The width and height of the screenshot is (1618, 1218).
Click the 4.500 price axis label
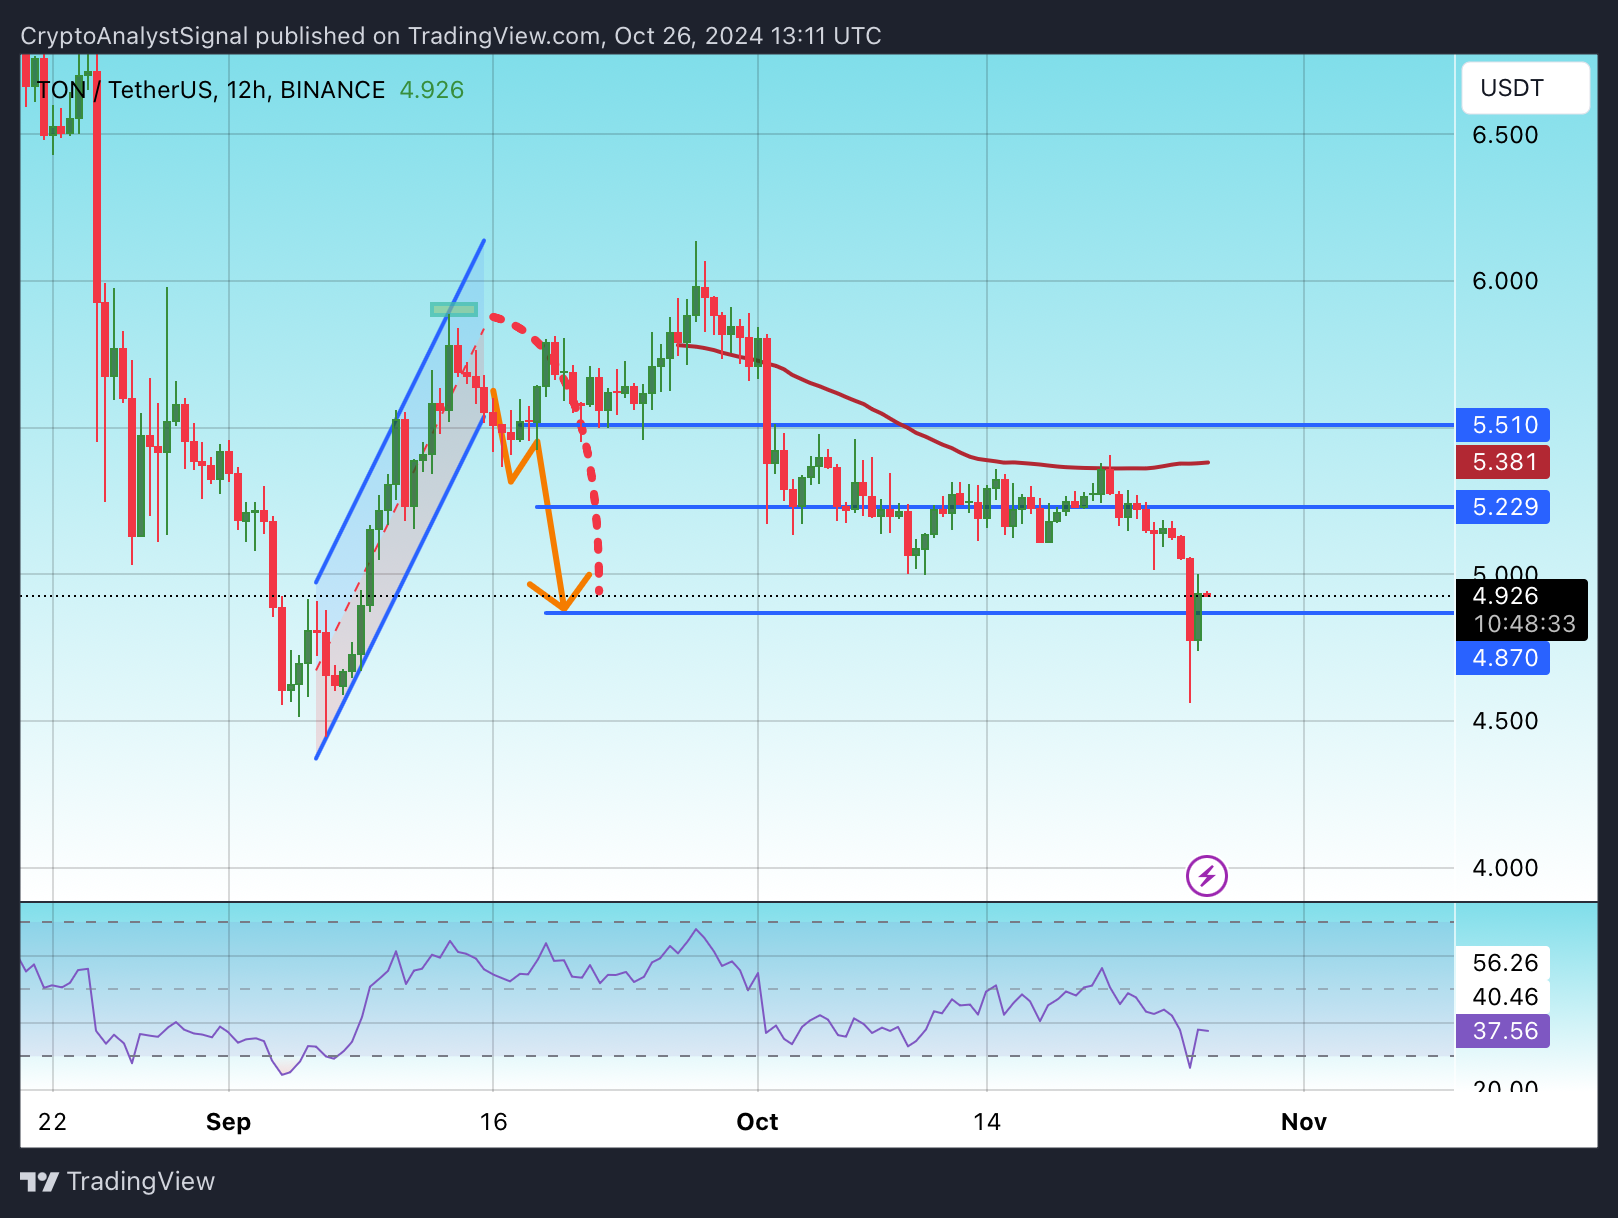pos(1505,721)
